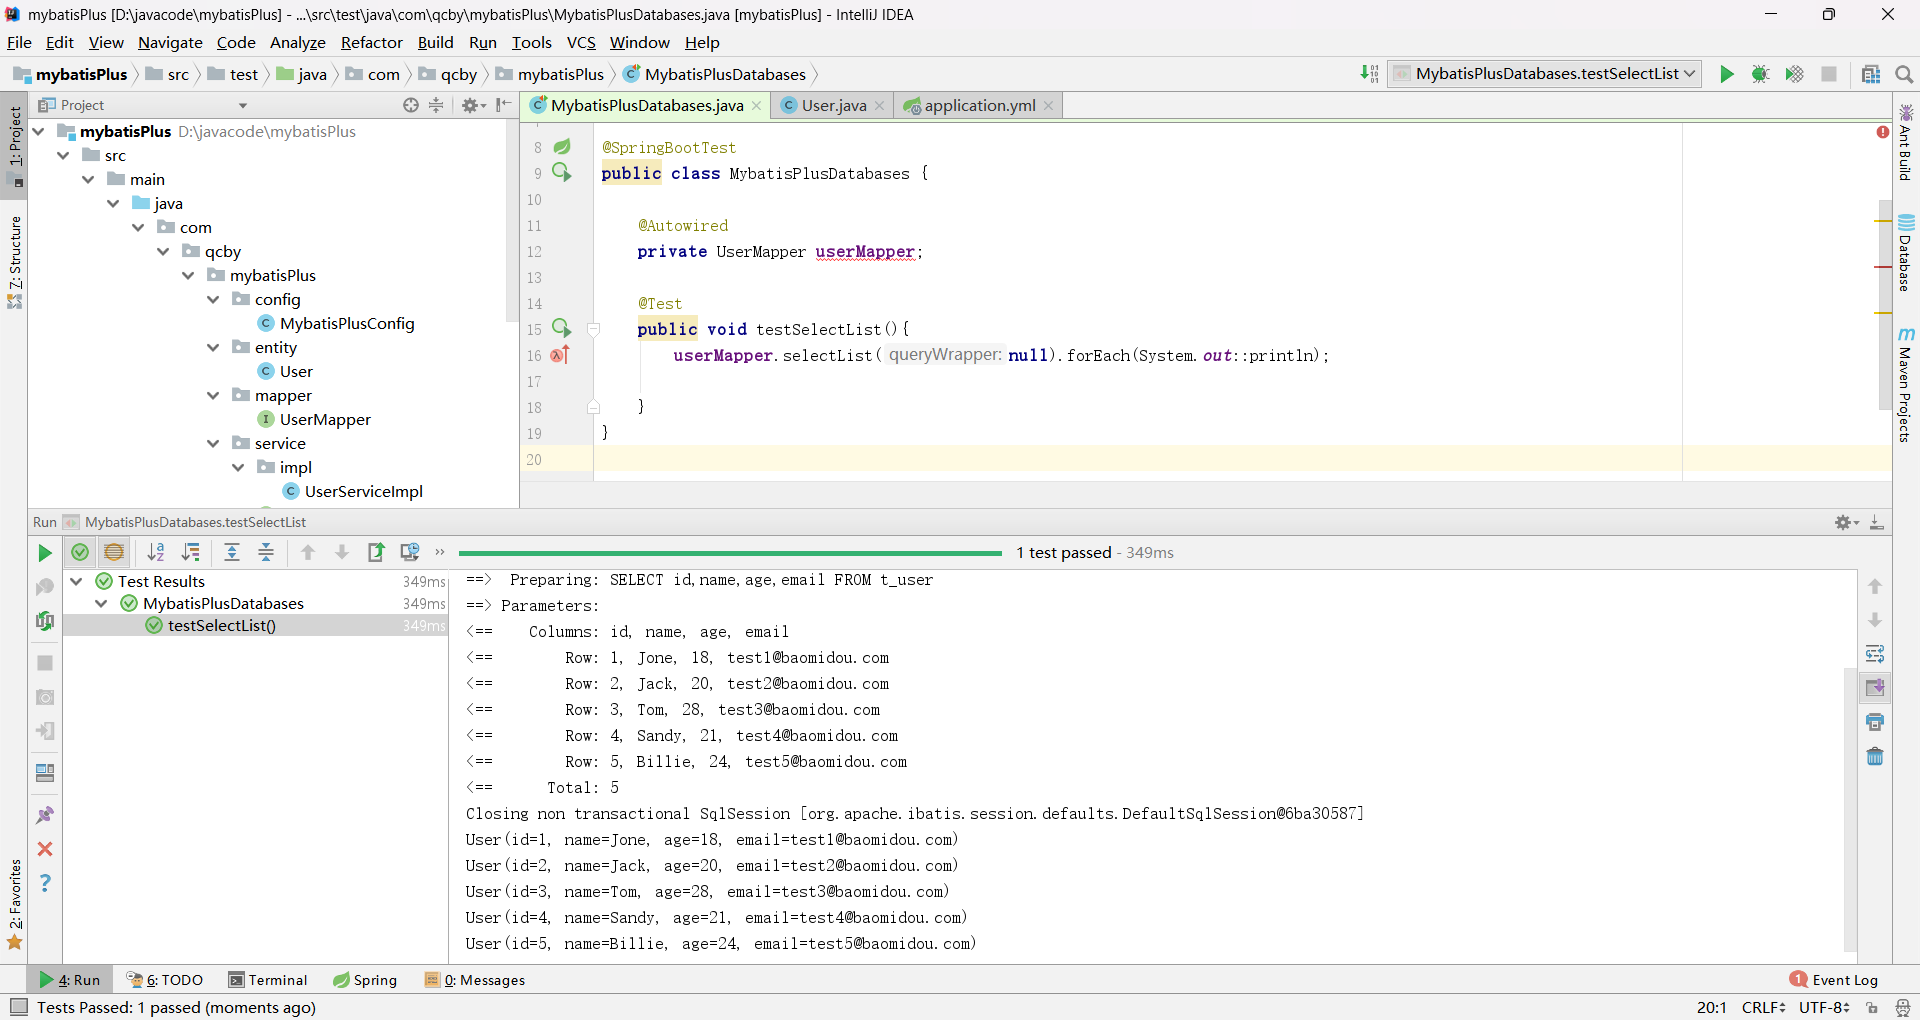Clear console with trash icon
This screenshot has width=1920, height=1020.
(1875, 756)
